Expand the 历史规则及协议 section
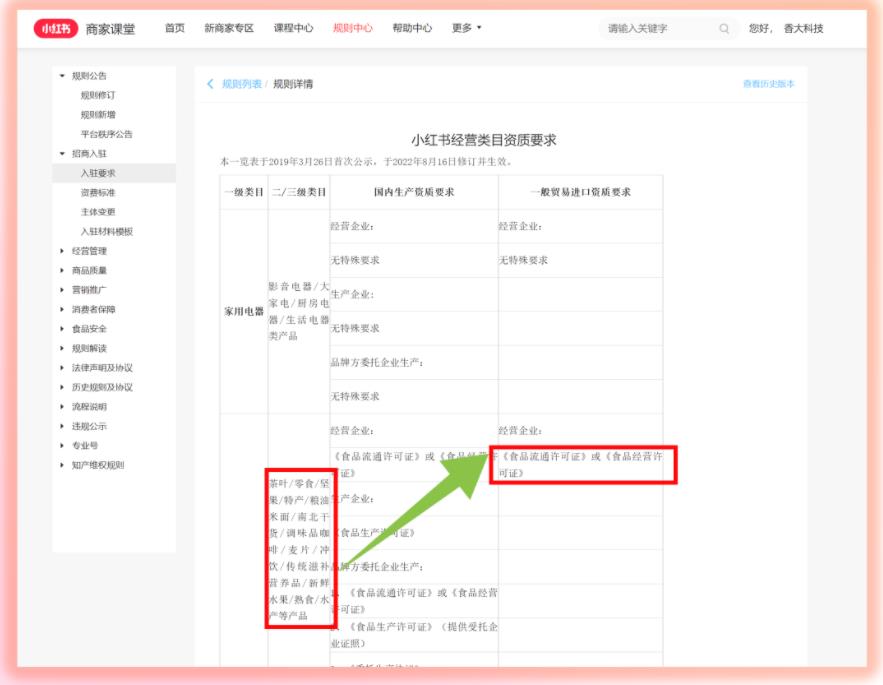 (x=62, y=387)
